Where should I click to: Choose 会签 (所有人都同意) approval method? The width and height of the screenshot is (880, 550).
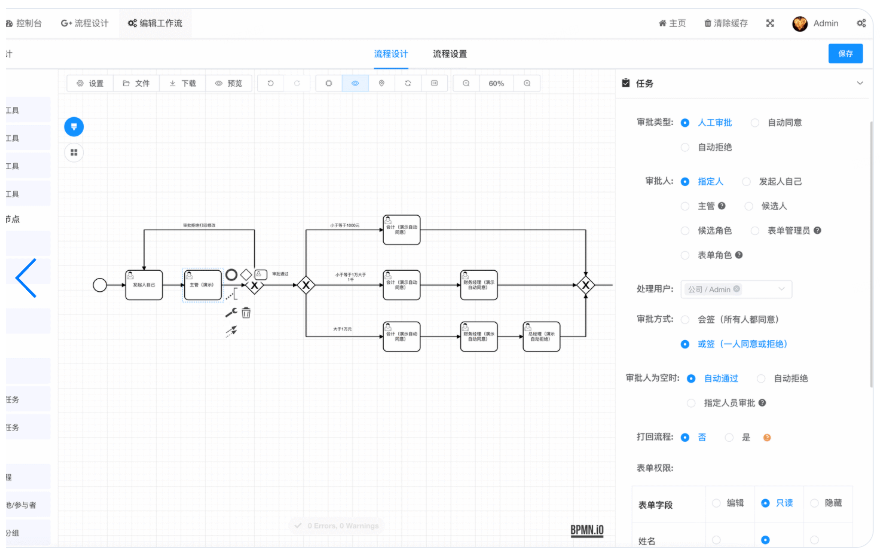(685, 319)
